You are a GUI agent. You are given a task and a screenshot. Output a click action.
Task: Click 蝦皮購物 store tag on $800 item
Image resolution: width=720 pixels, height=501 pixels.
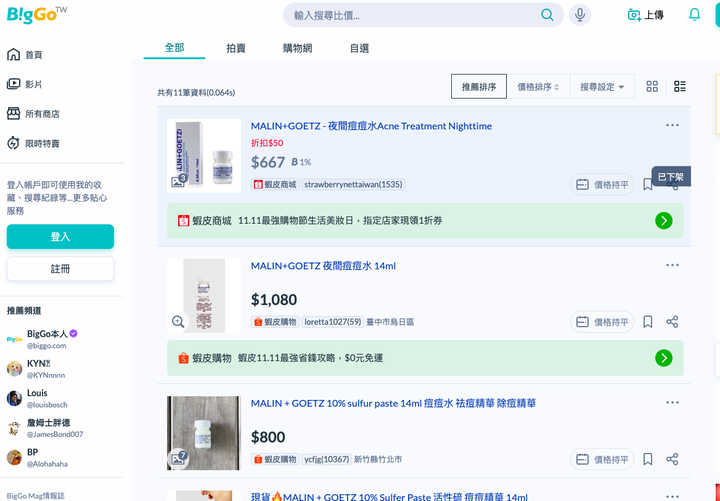click(x=275, y=459)
